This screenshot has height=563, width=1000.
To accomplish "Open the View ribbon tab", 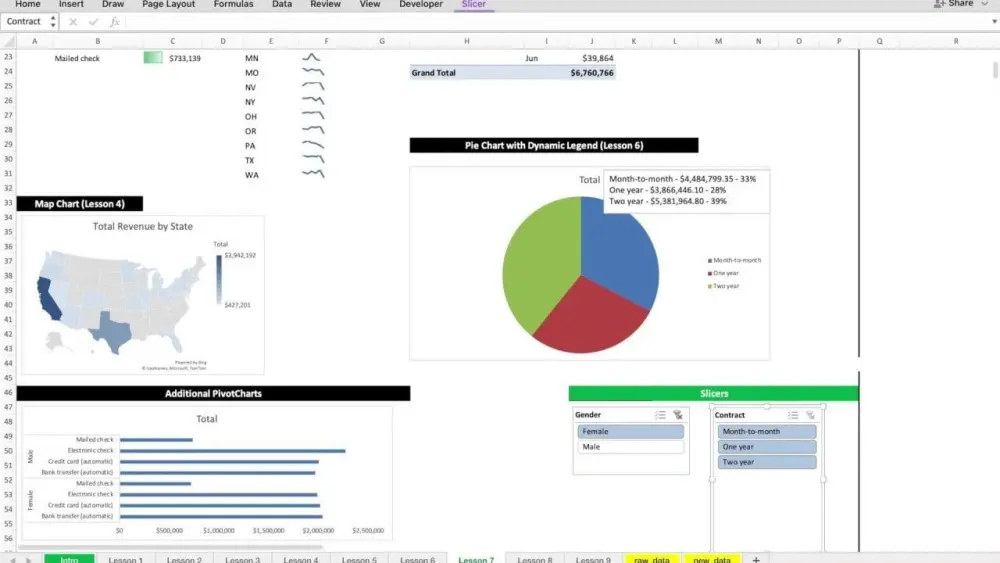I will [x=370, y=4].
